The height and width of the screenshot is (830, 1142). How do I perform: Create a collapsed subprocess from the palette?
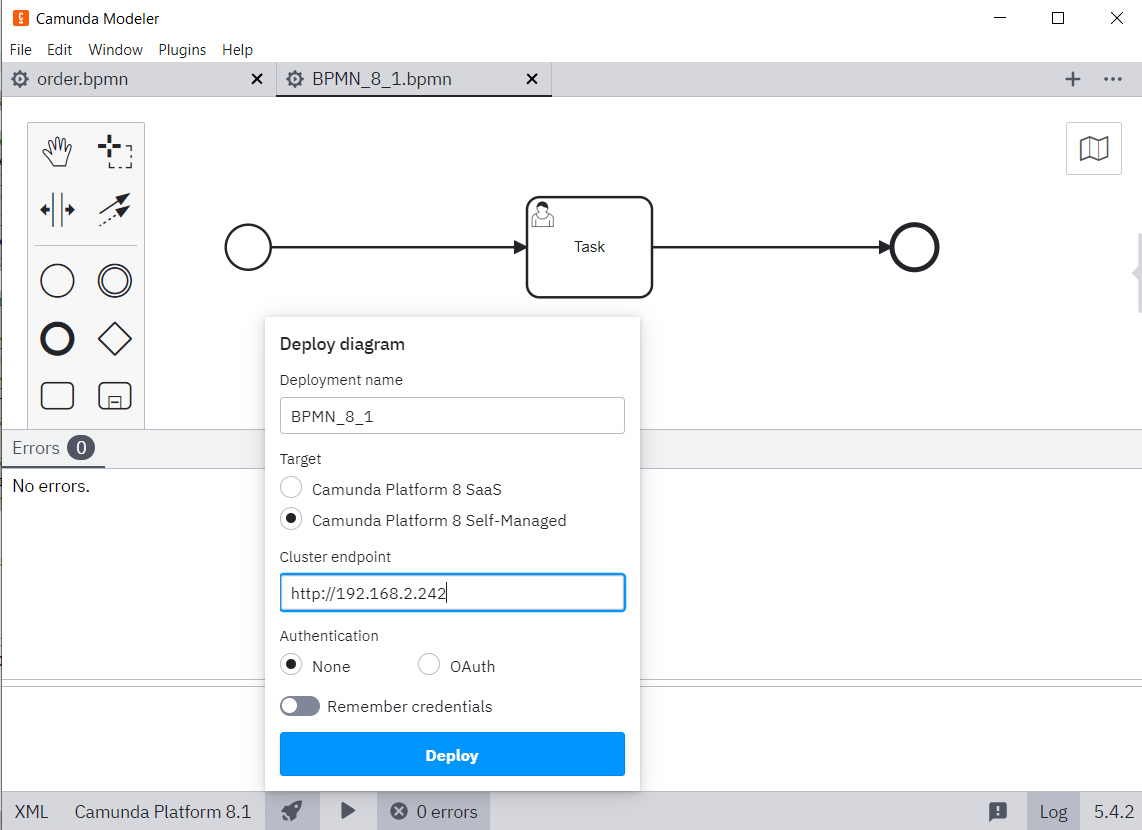coord(115,396)
